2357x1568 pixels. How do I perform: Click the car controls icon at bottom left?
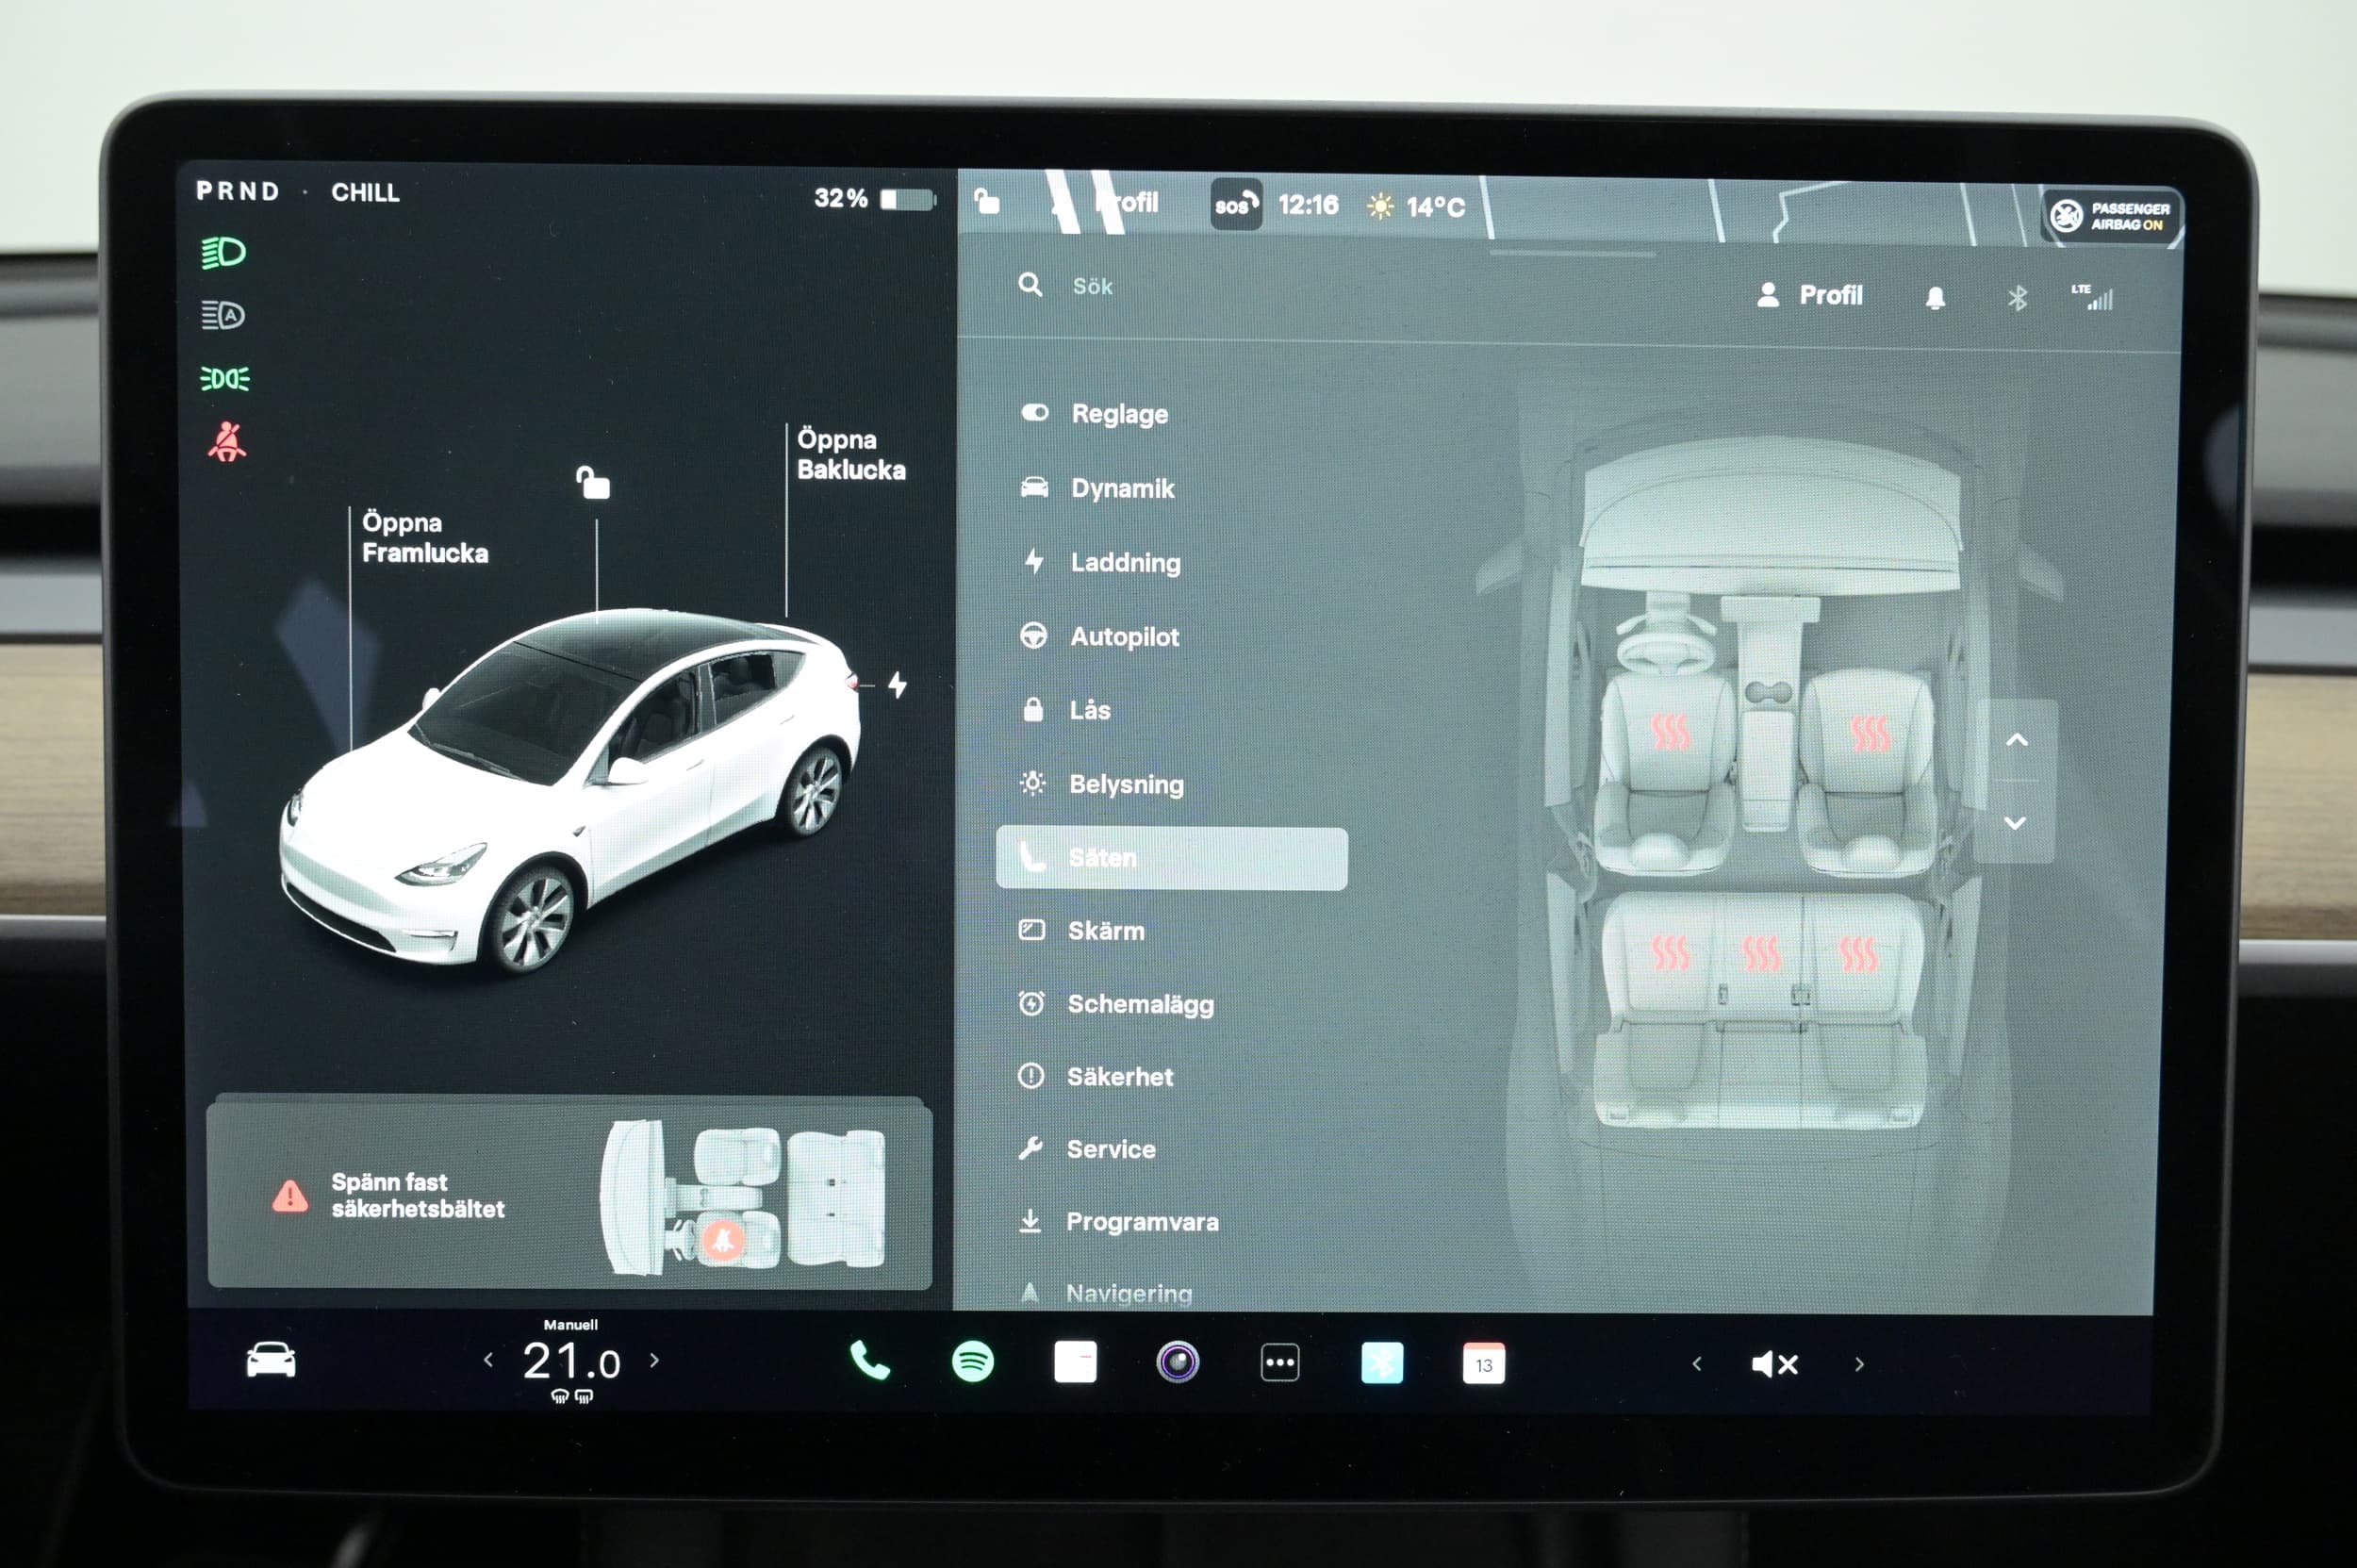[270, 1360]
